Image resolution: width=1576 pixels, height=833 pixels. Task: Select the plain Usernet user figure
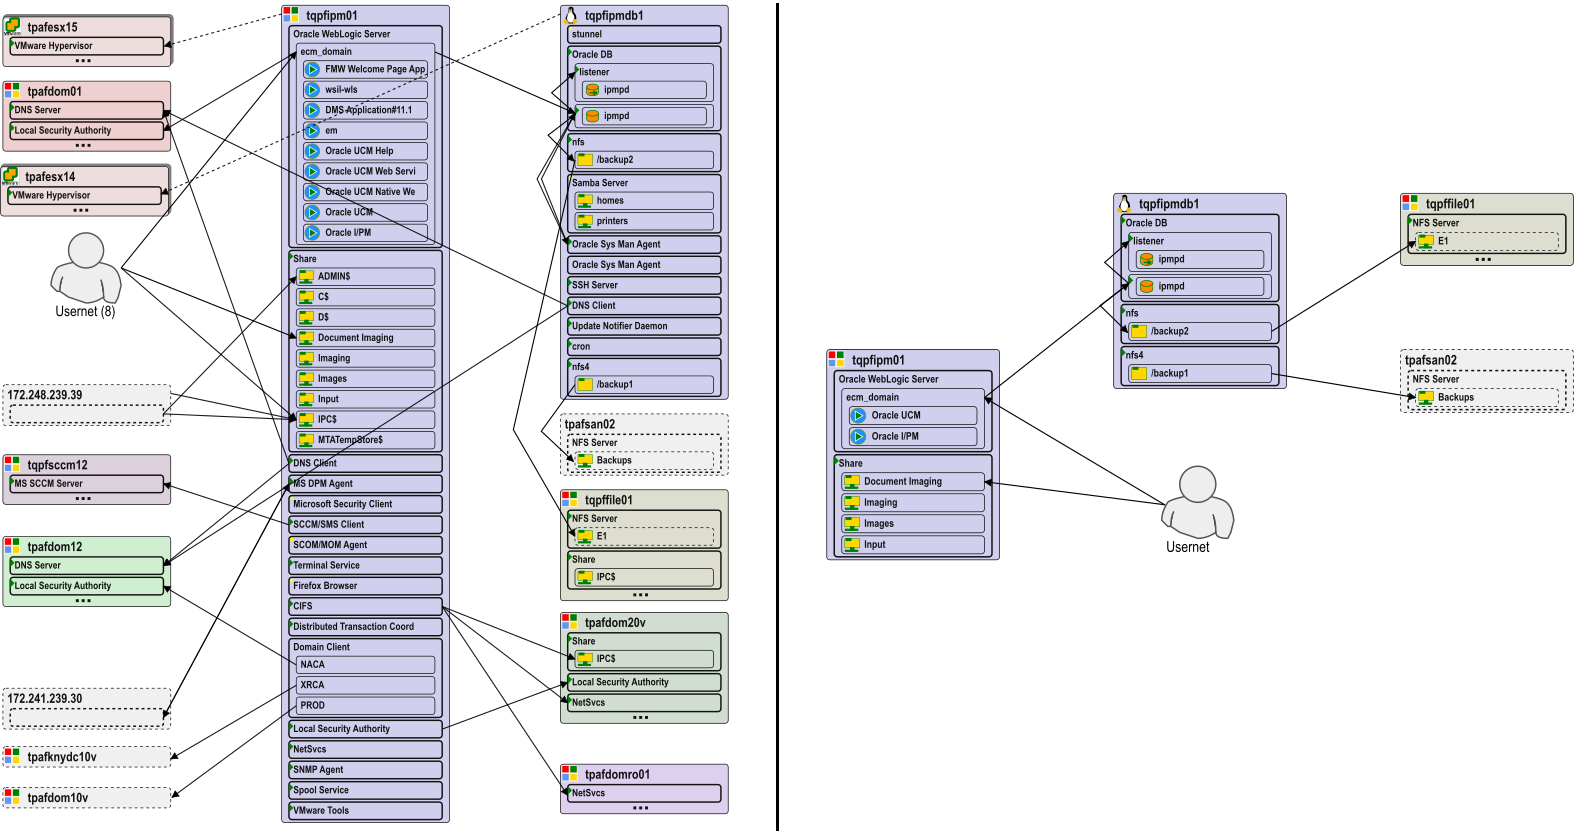(1197, 502)
